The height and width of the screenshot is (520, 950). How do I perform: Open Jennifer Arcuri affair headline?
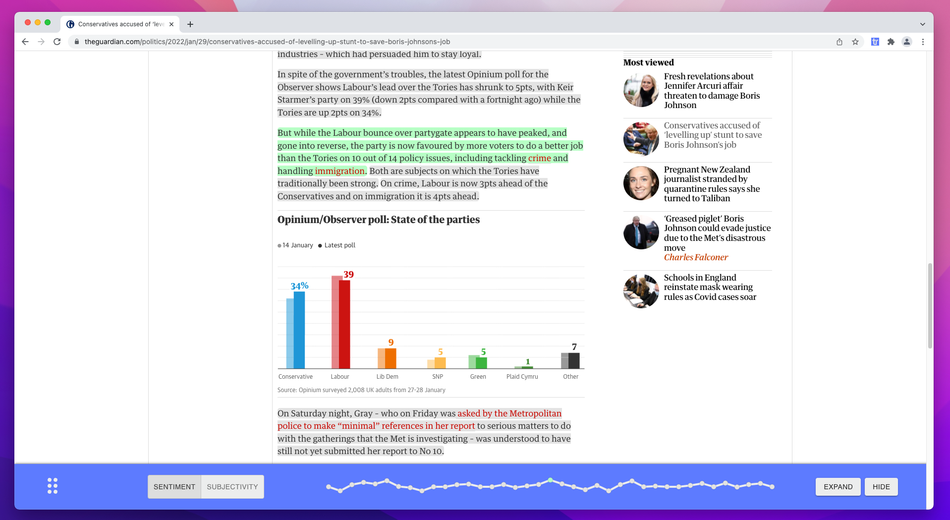pos(711,90)
